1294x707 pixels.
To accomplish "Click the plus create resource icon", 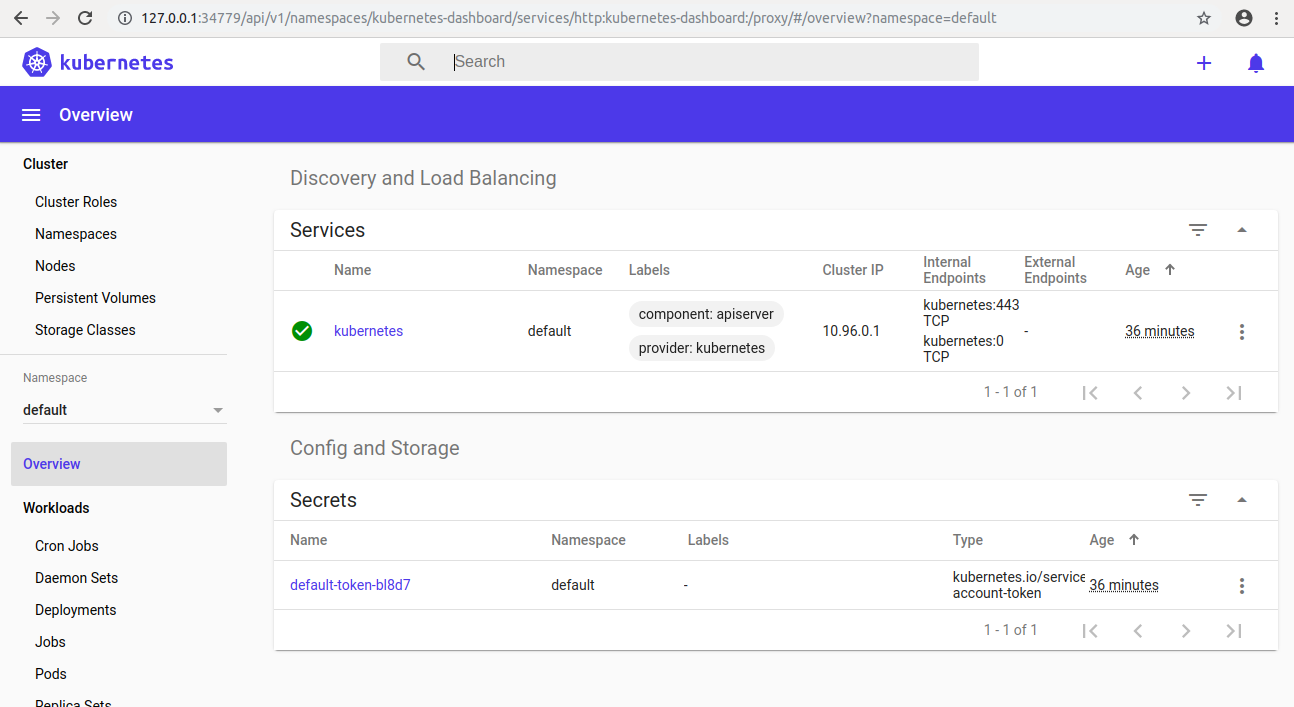I will pos(1204,63).
